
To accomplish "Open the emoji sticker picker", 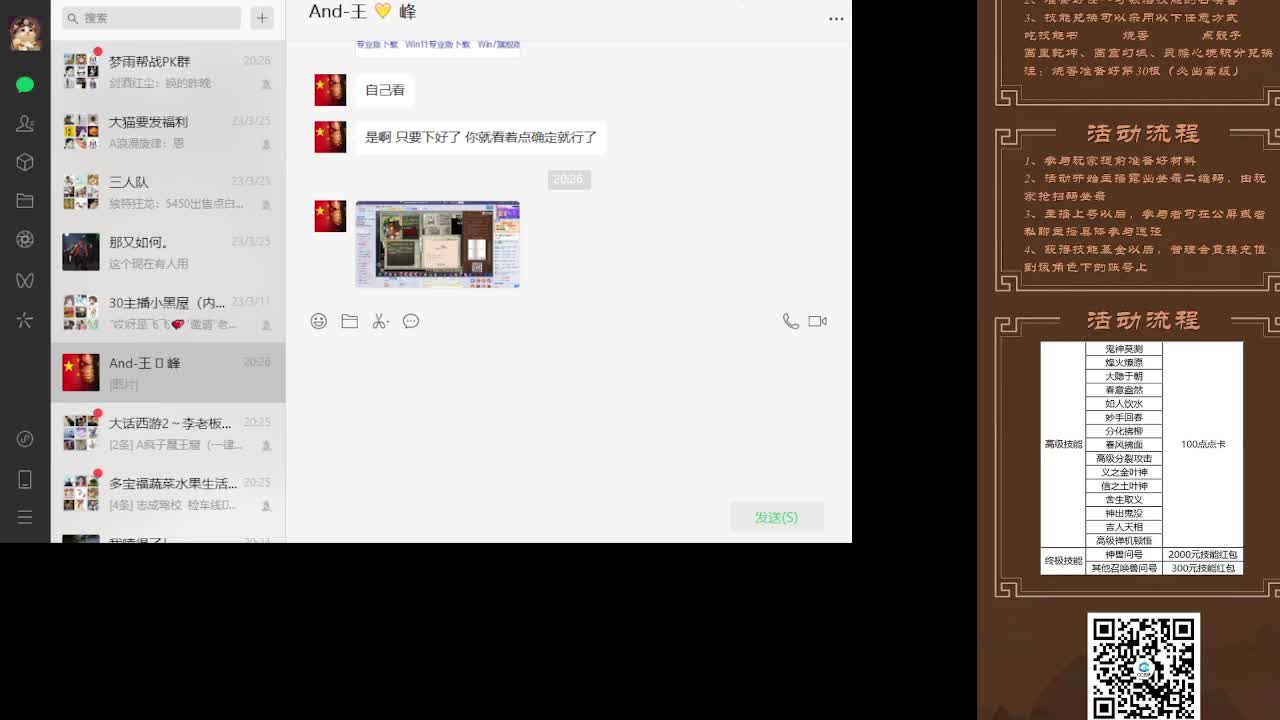I will coord(318,321).
